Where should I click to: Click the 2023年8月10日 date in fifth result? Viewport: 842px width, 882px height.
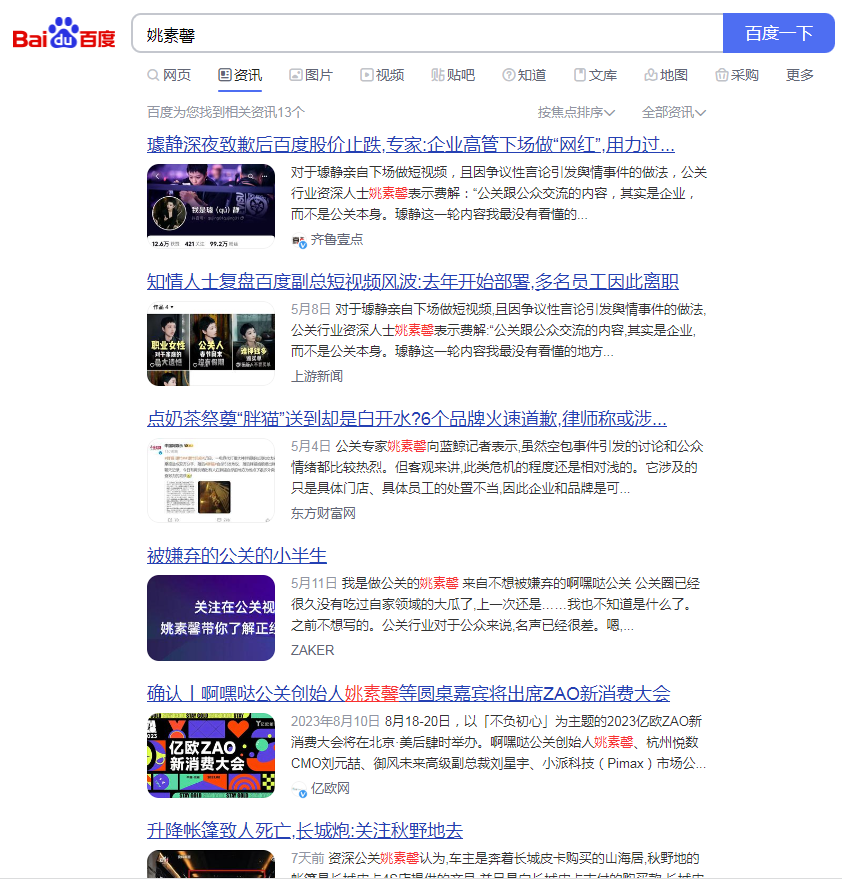[335, 721]
